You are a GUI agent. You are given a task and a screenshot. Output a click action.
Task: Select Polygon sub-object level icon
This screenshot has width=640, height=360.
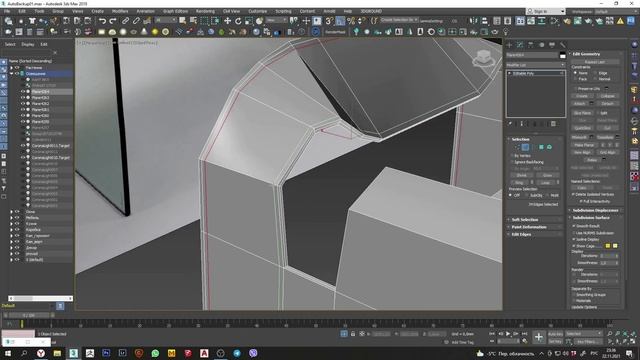(541, 147)
